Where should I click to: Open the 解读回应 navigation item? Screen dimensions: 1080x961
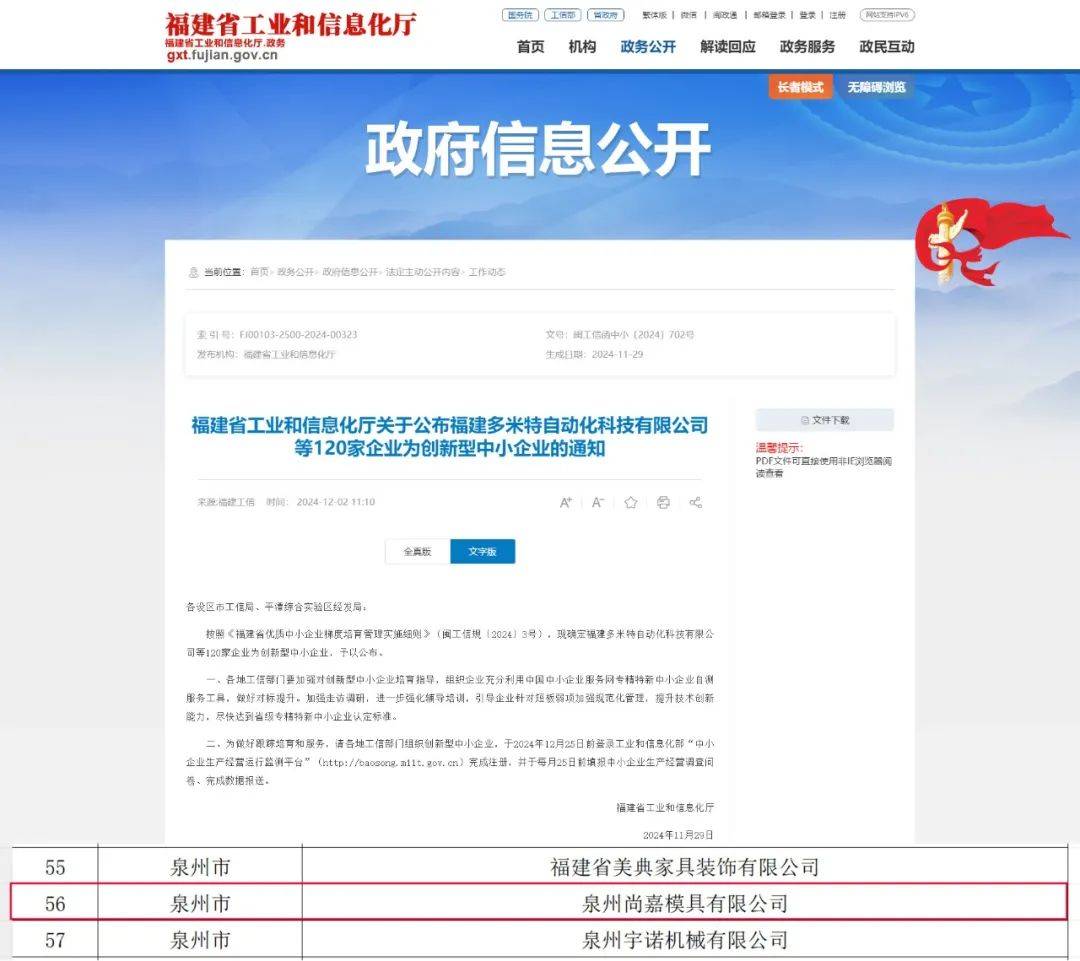point(728,47)
